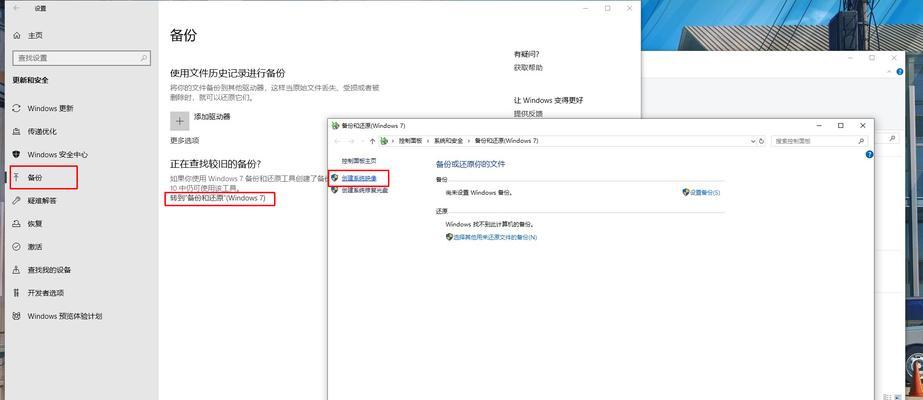This screenshot has width=923, height=400.
Task: Click Back arrow in 备份和还原 window
Action: [337, 141]
